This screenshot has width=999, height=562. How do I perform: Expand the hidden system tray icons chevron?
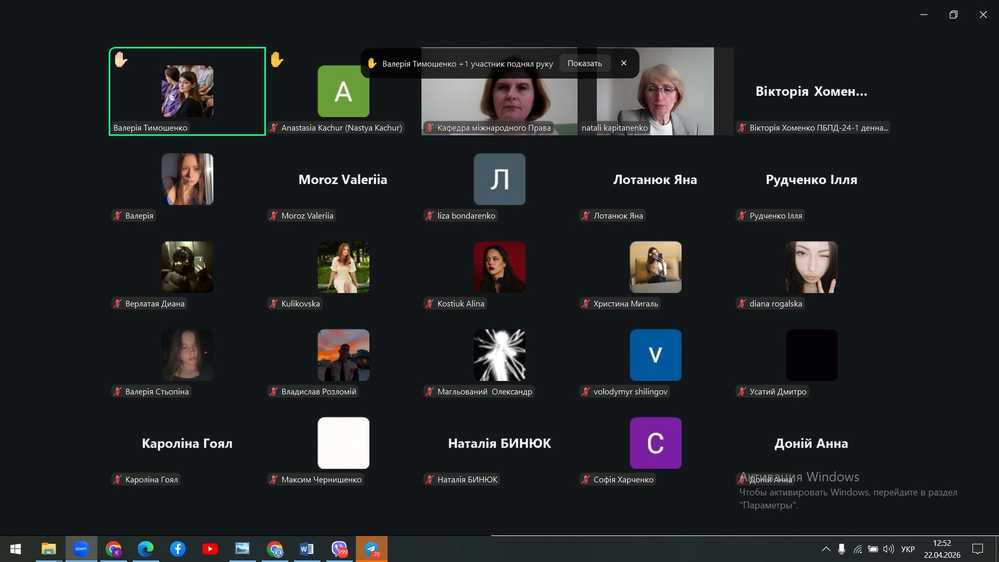826,549
